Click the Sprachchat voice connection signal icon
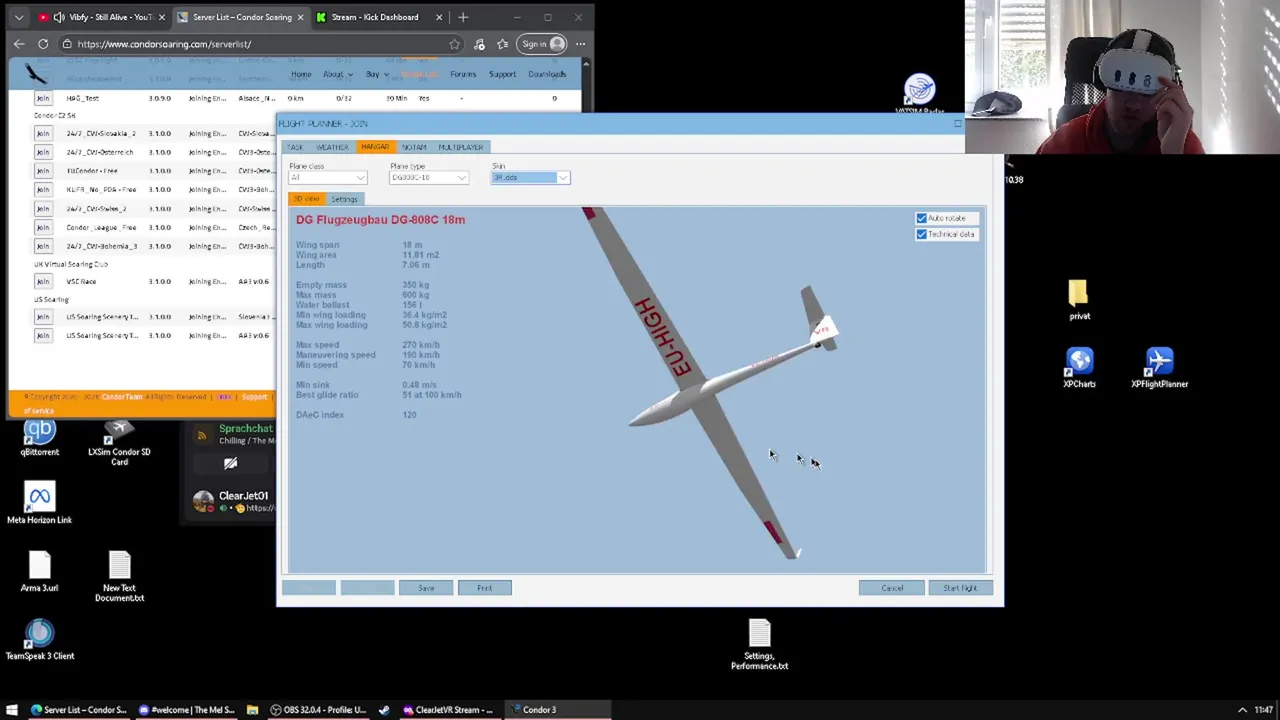1280x720 pixels. 203,435
